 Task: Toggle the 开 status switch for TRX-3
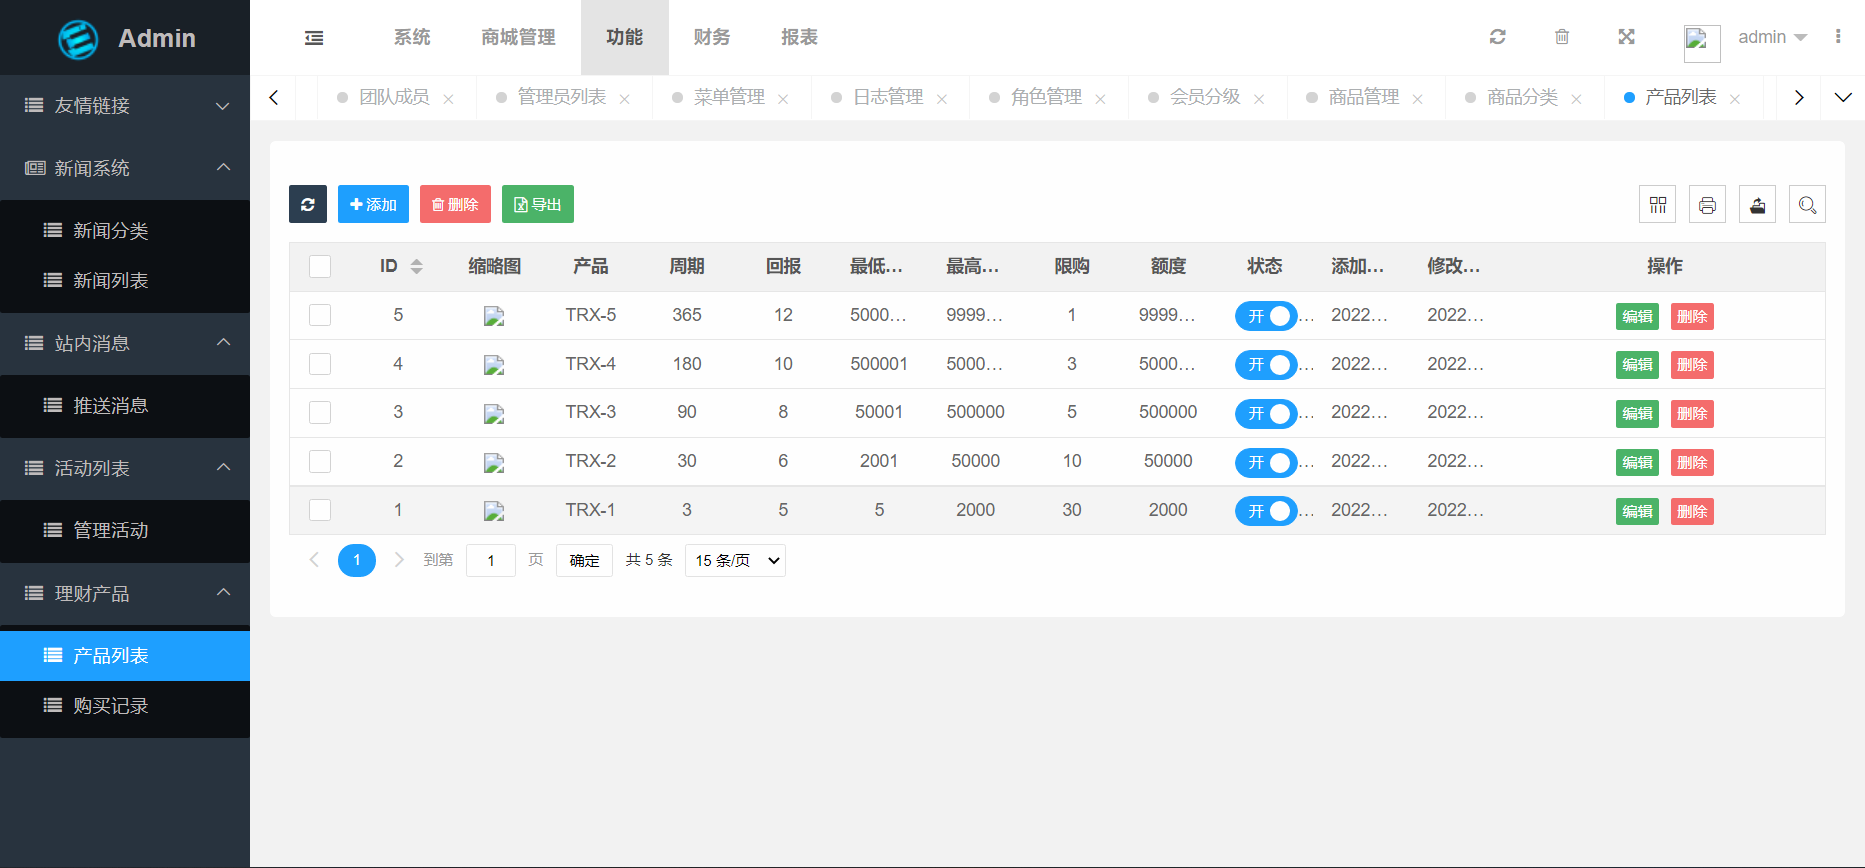click(x=1266, y=413)
